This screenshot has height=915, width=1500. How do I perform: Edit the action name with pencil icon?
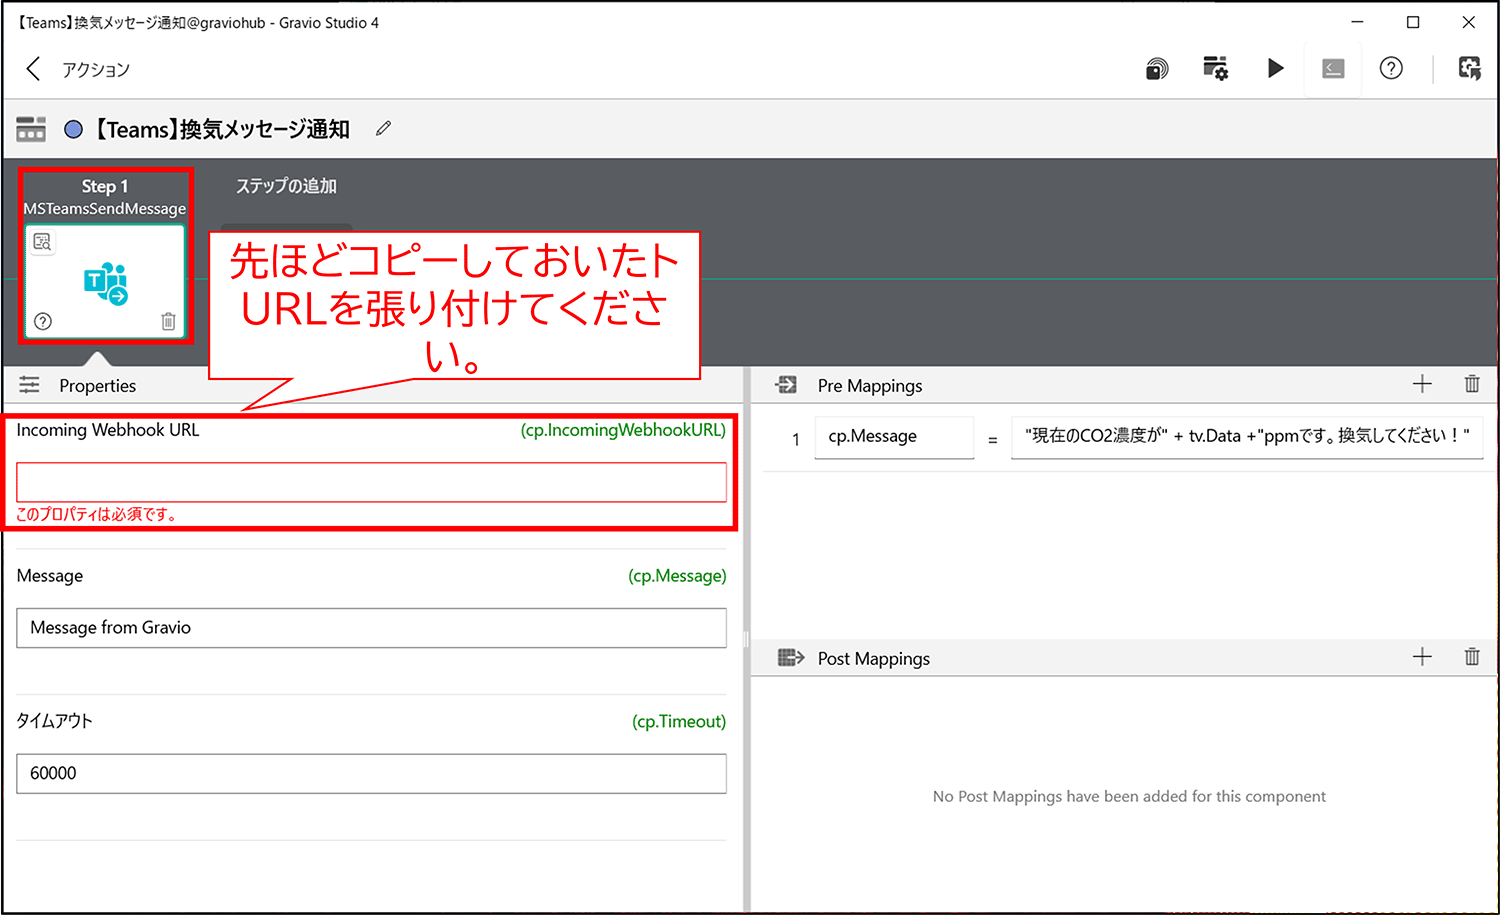383,128
